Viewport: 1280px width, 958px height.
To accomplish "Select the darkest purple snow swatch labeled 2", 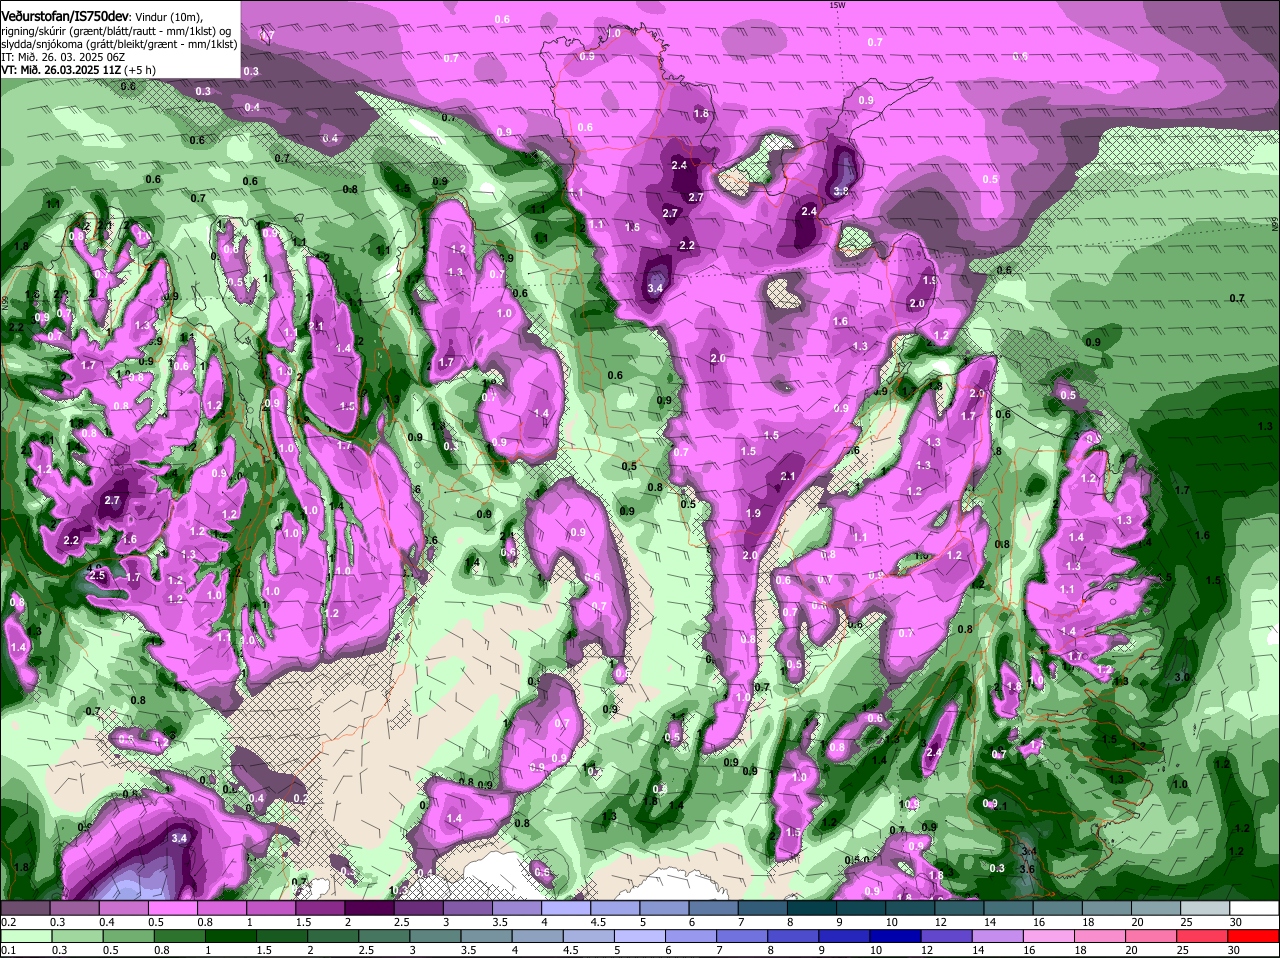I will tap(368, 908).
